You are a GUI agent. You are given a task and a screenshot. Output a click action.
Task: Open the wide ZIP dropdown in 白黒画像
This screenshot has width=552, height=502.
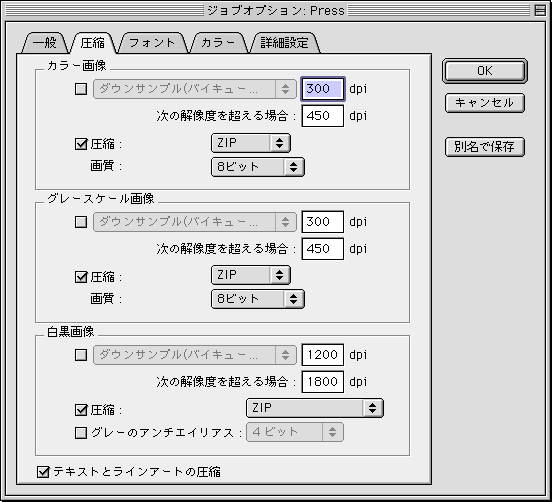click(315, 408)
